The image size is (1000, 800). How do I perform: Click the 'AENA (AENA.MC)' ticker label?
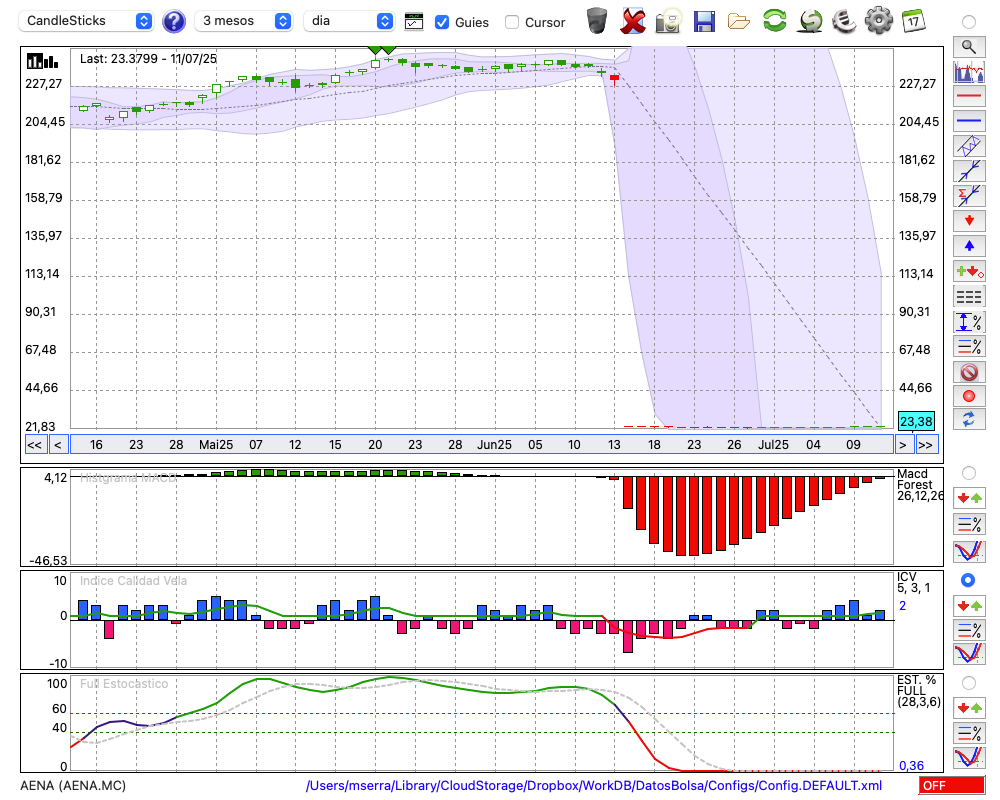pyautogui.click(x=73, y=785)
